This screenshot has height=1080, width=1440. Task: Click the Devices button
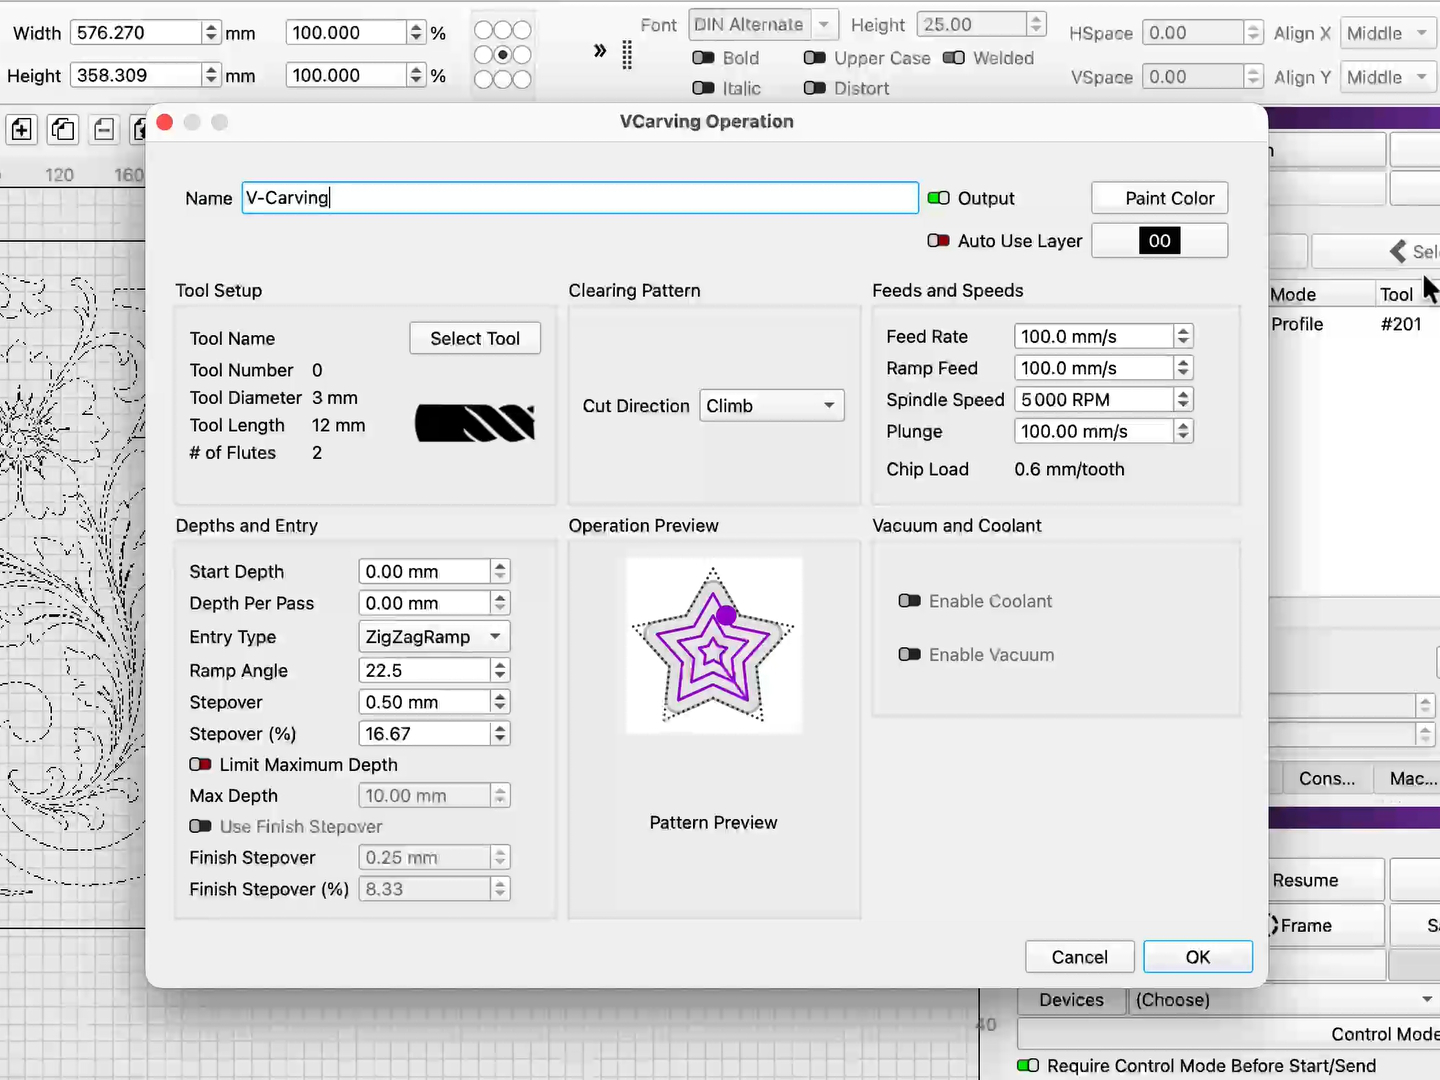pos(1071,1000)
